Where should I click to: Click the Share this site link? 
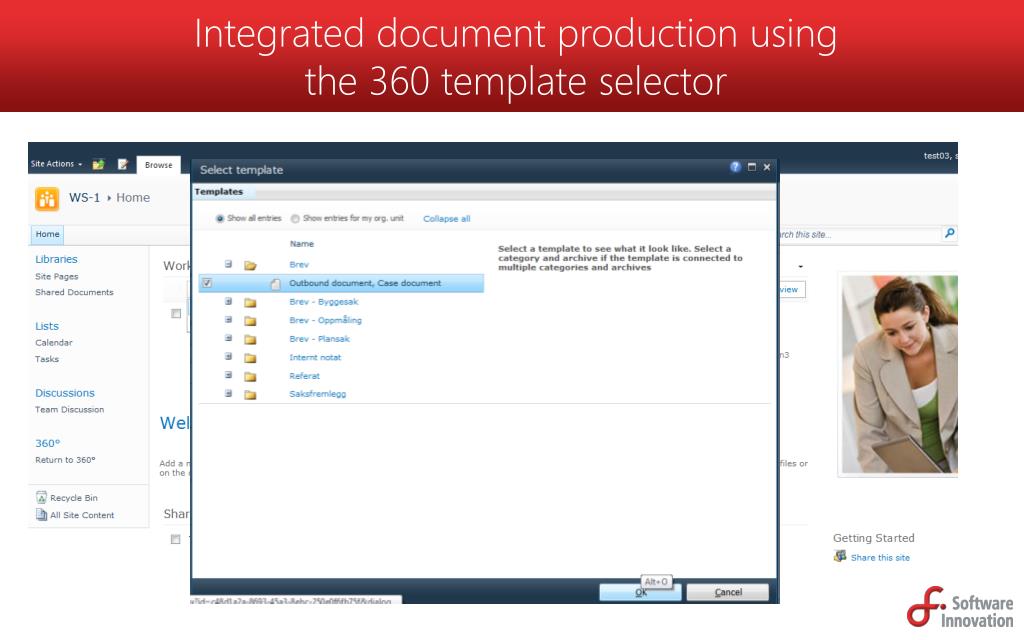point(880,558)
